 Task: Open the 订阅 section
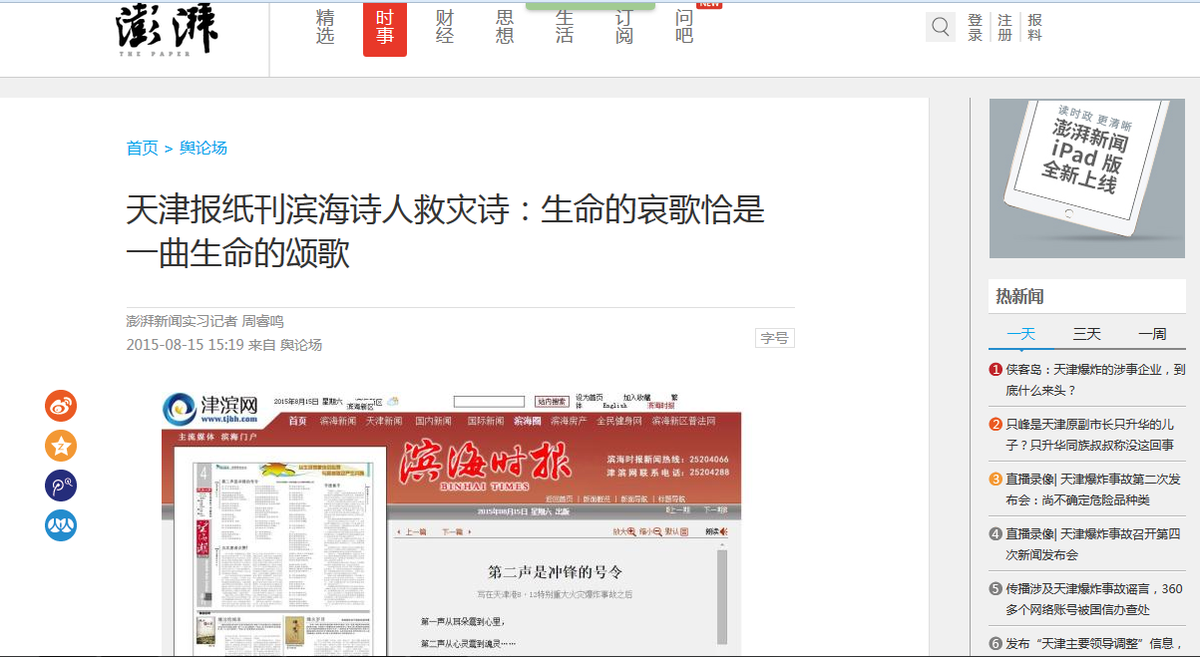625,27
